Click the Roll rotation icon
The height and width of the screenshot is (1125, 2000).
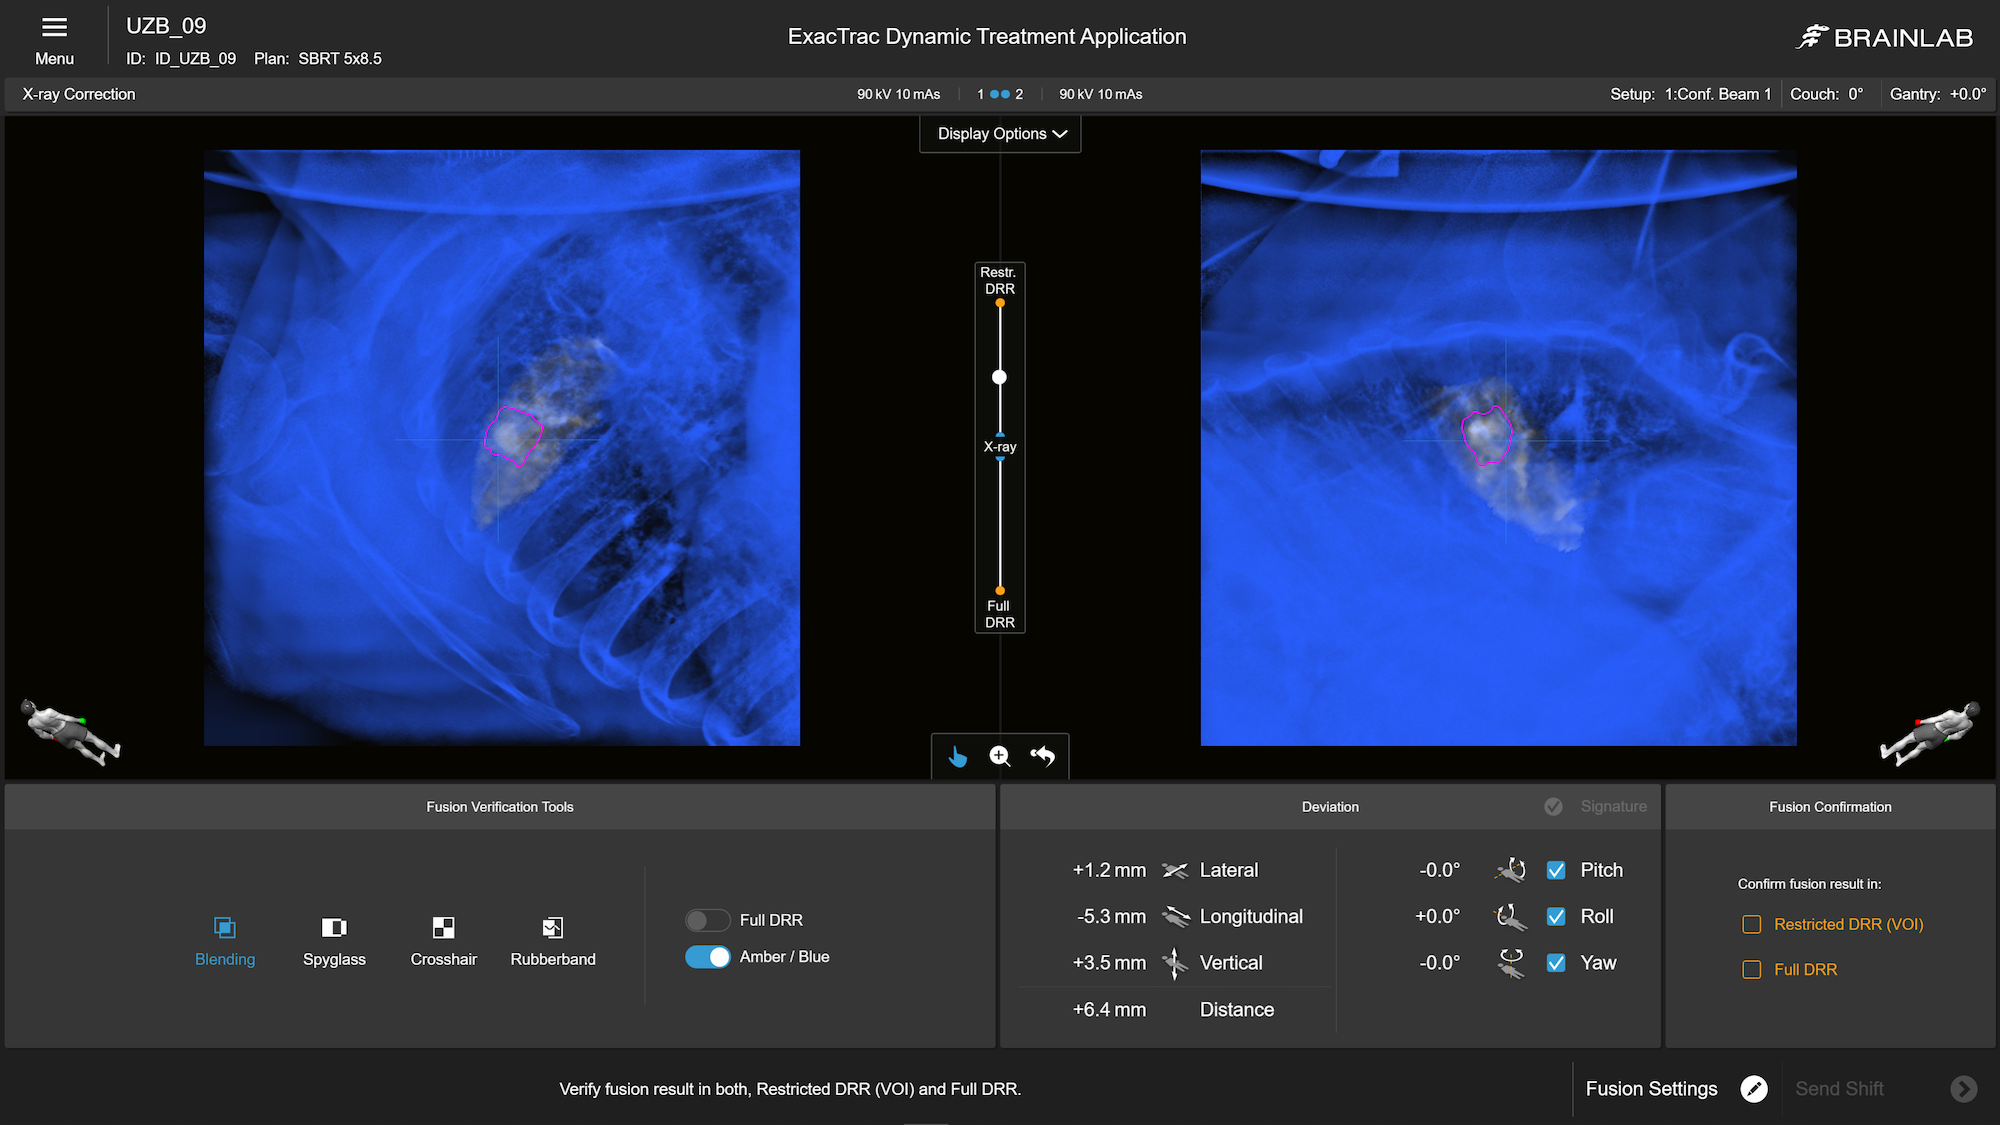click(1510, 916)
